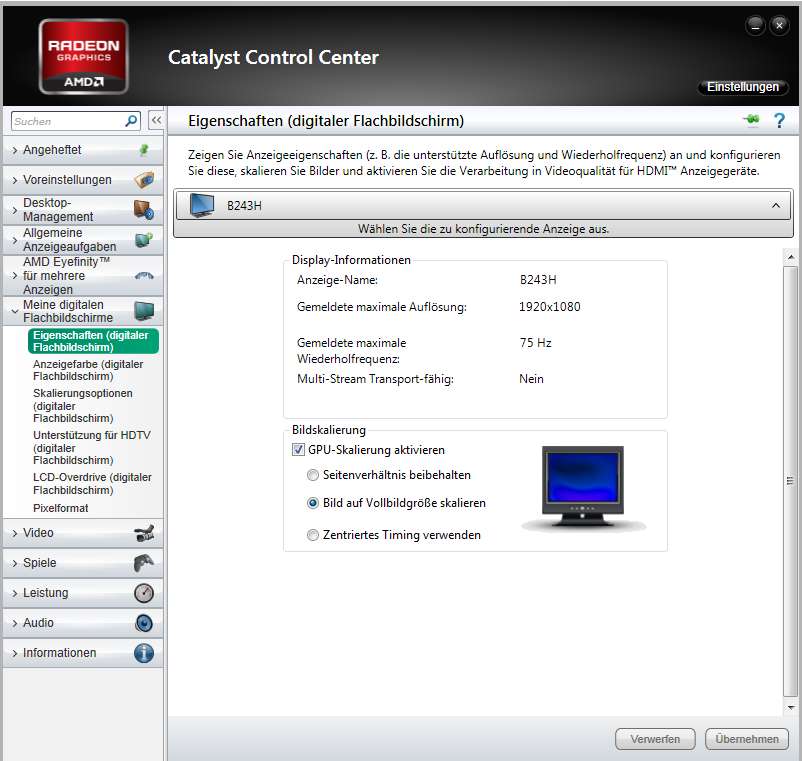802x761 pixels.
Task: Expand Allgemeine Anzeigeaufgaben section
Action: [x=83, y=240]
